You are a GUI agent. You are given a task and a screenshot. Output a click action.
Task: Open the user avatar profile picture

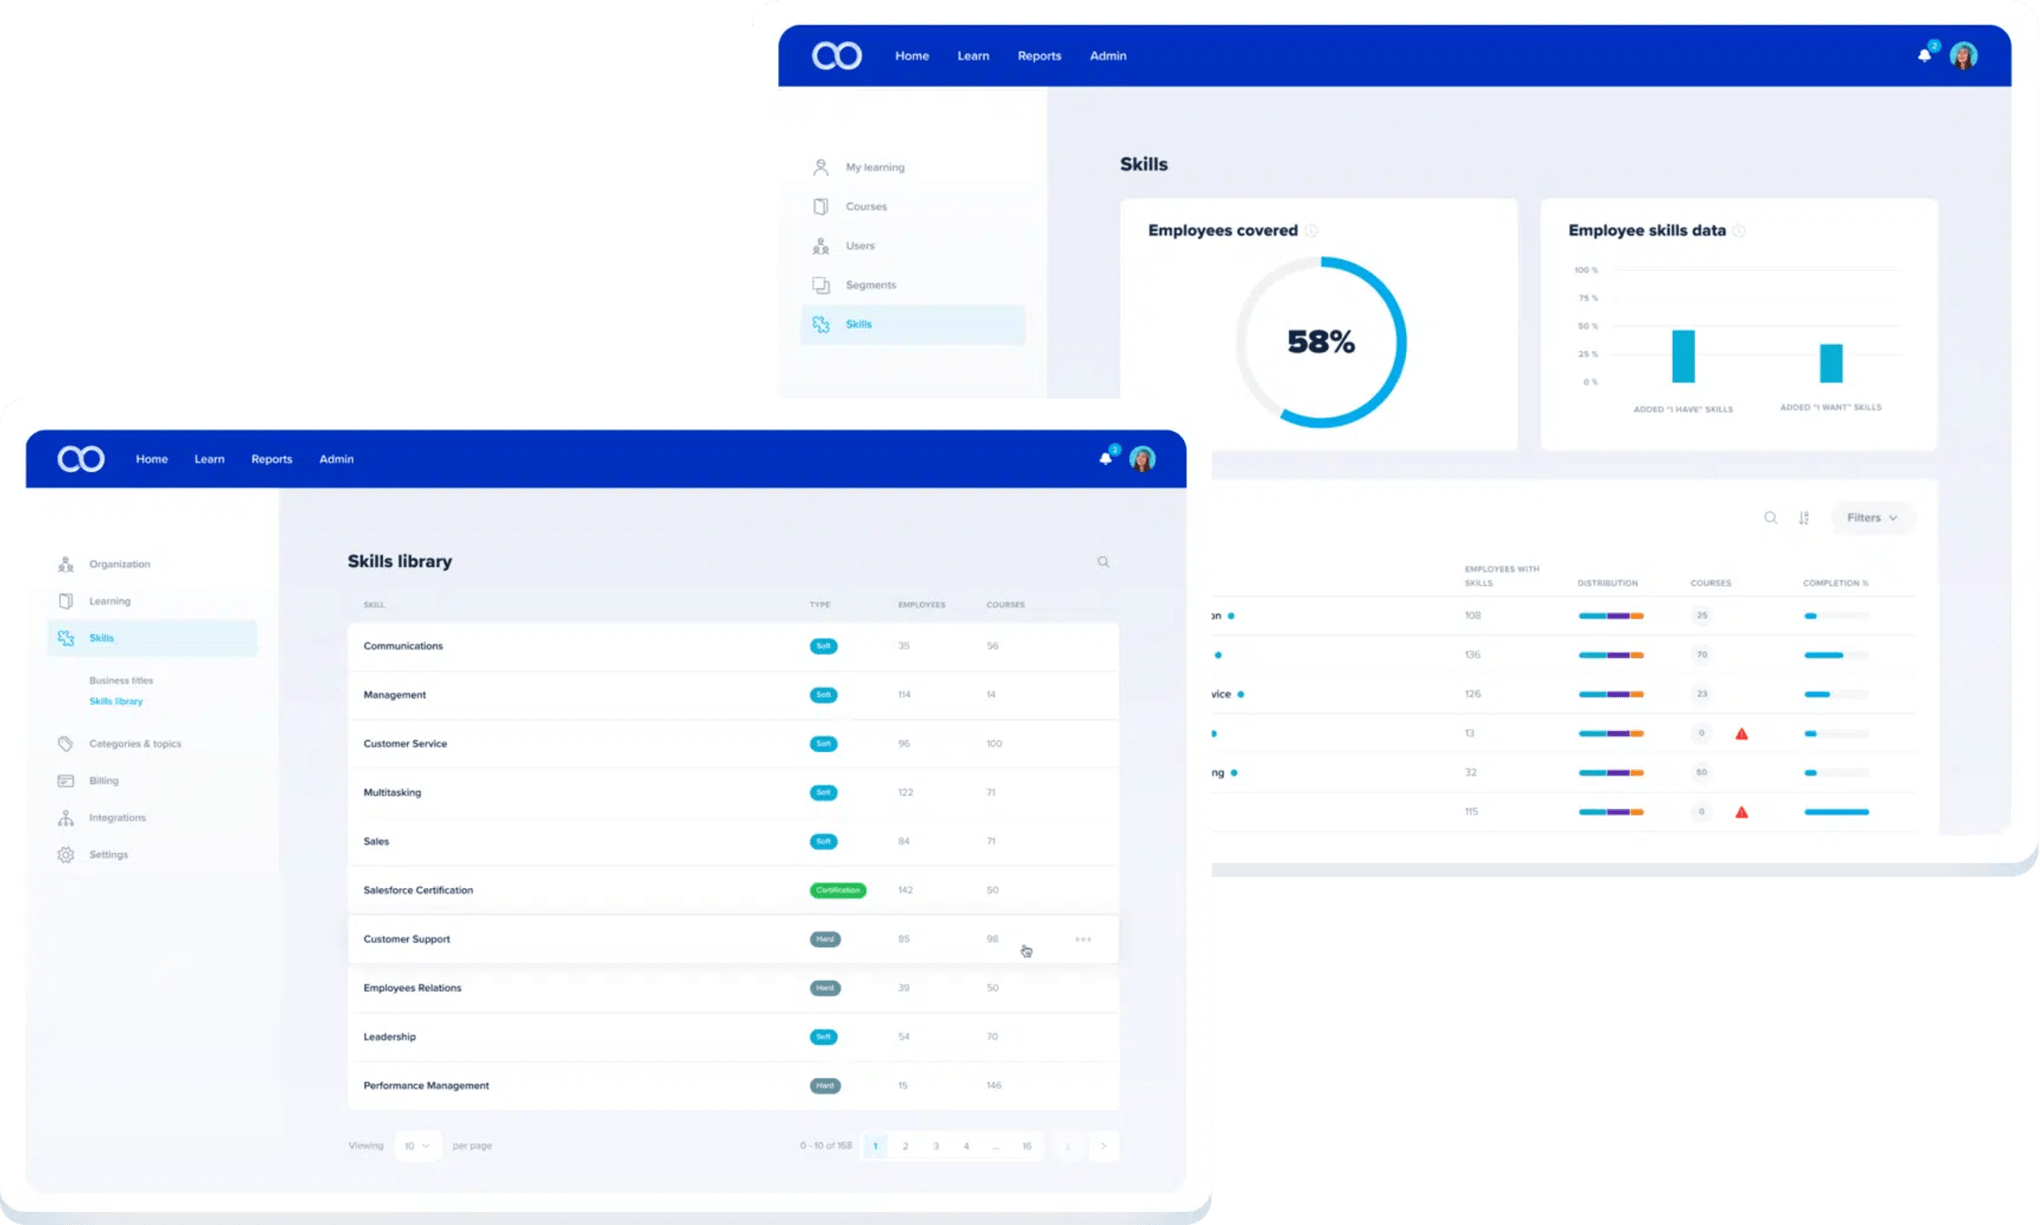(x=1142, y=458)
